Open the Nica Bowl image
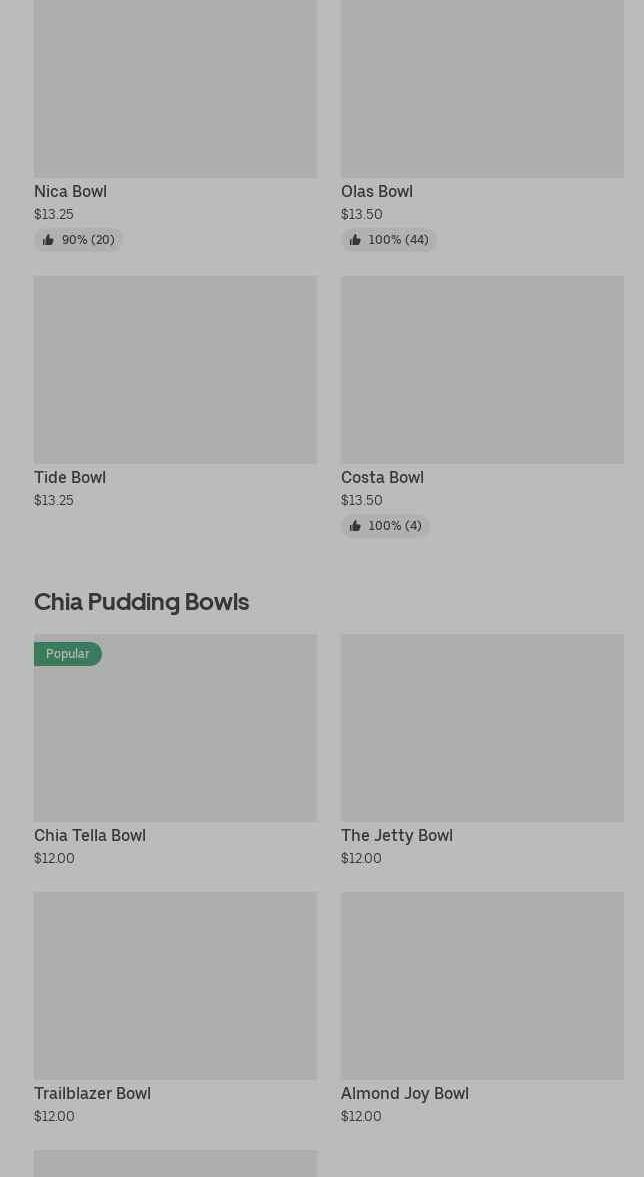Screen dimensions: 644x1177 (x=175, y=89)
